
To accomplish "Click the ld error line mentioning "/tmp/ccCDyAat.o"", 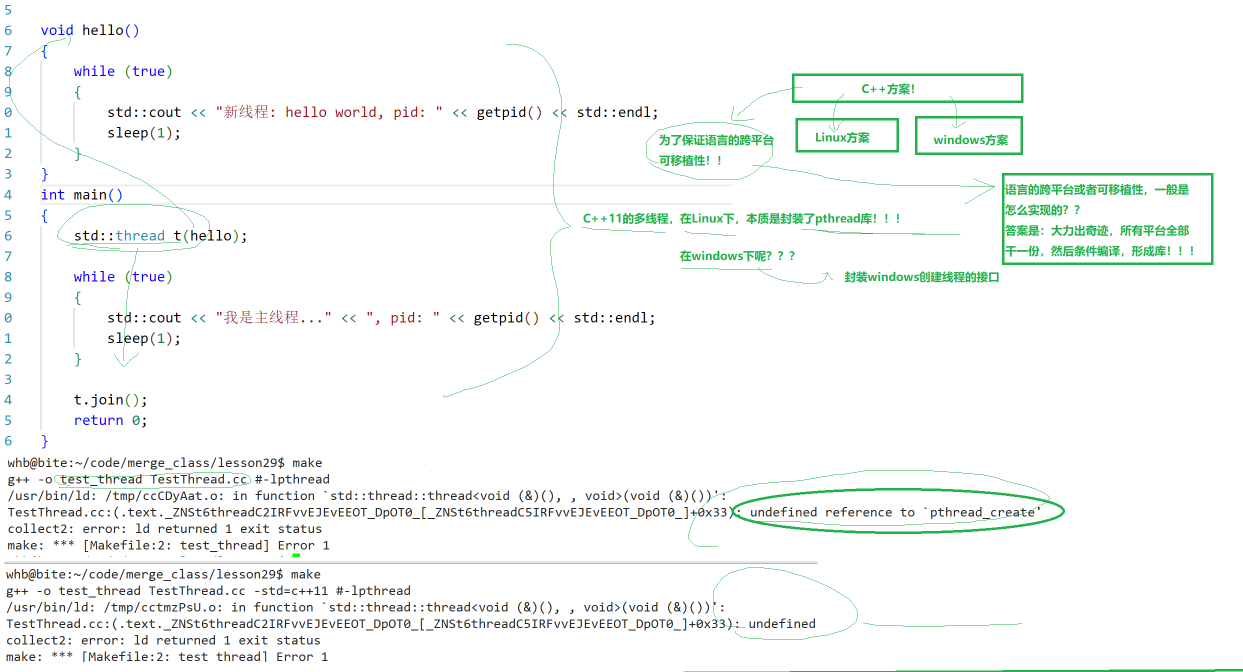I will click(366, 495).
